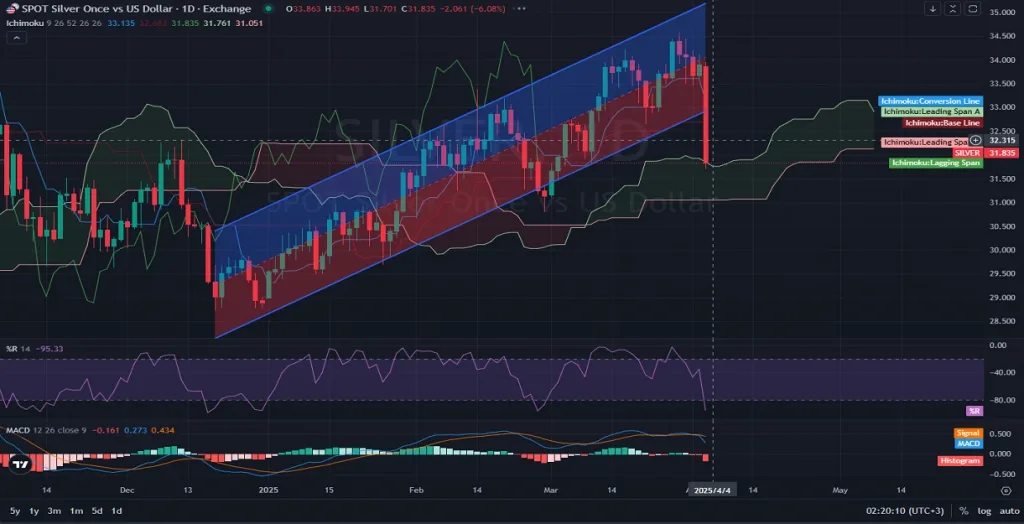Click the Feb label on time axis
Viewport: 1024px width, 524px height.
416,490
